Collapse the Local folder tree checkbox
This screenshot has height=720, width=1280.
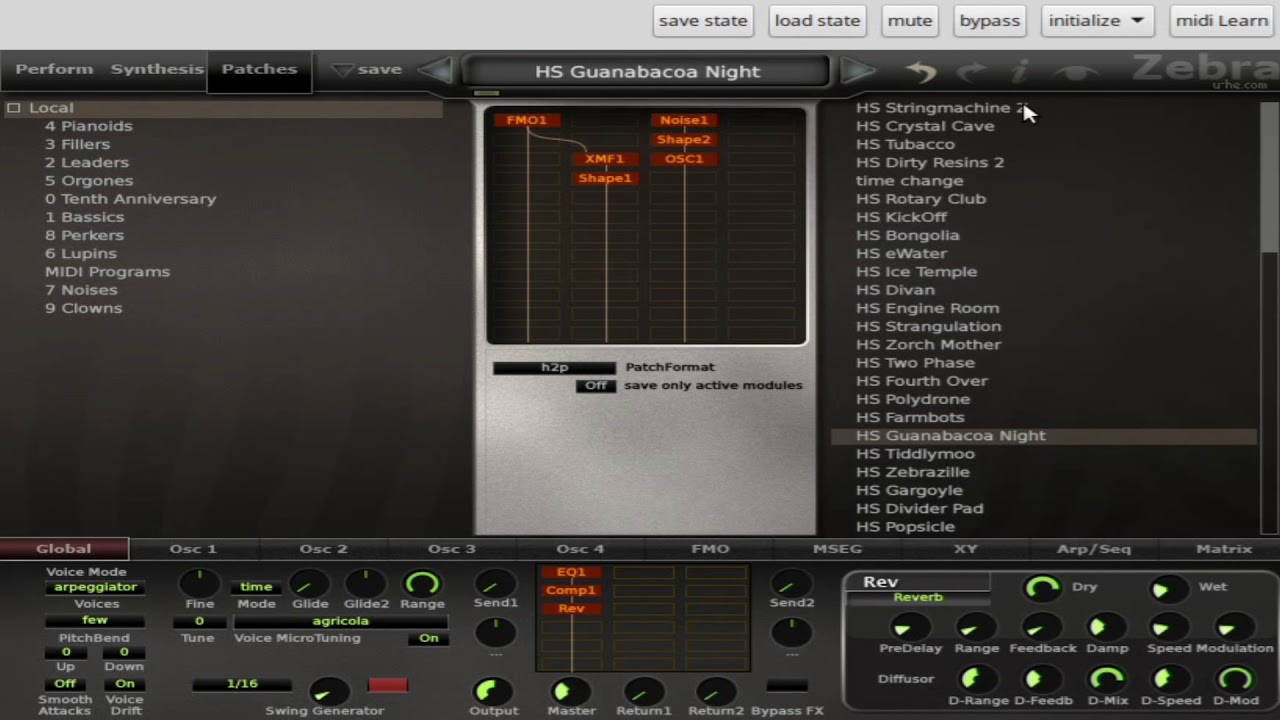14,108
